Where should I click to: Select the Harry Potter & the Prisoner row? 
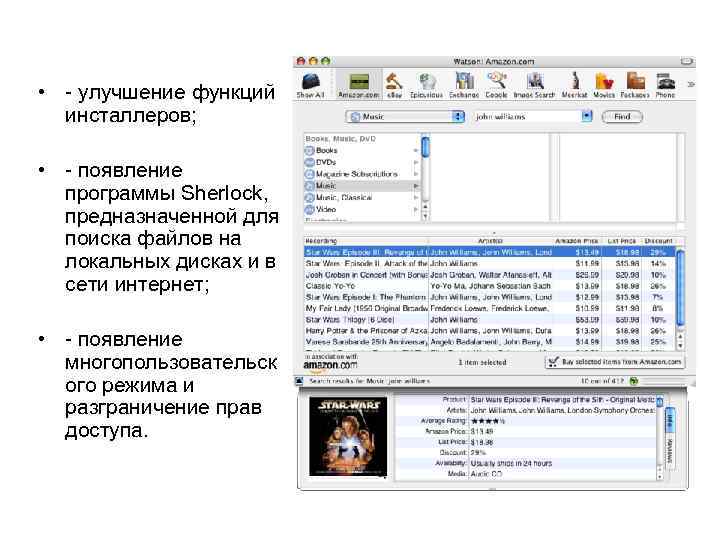tap(489, 331)
